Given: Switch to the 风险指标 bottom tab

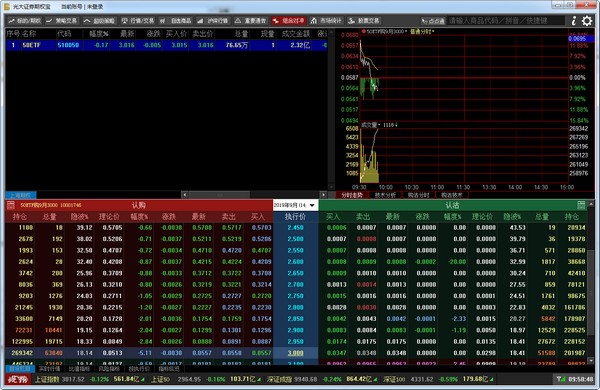Looking at the screenshot, I should [109, 369].
